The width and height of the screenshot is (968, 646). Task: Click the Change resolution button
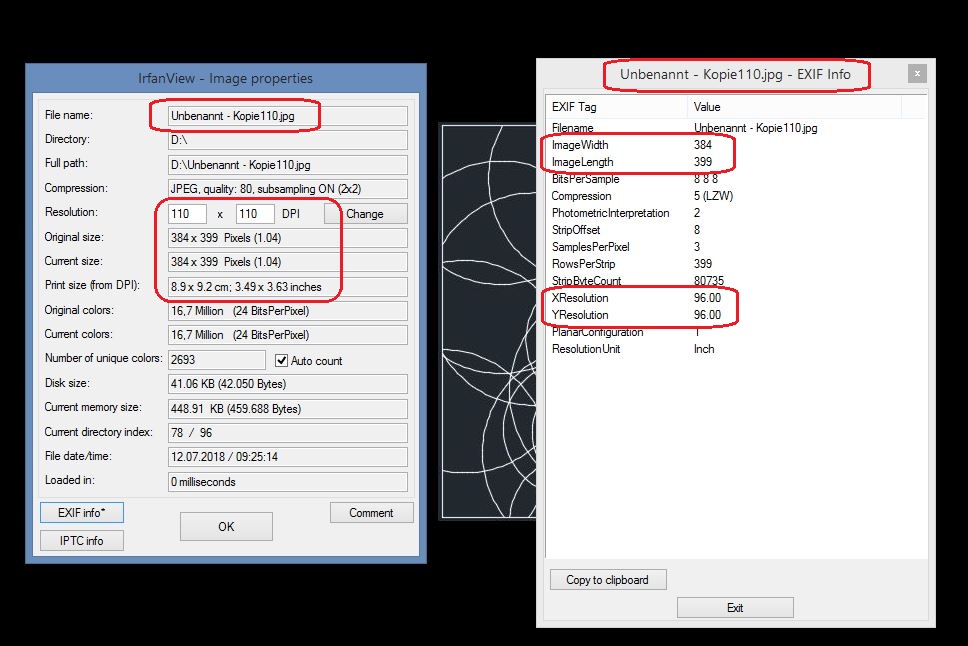pos(365,214)
